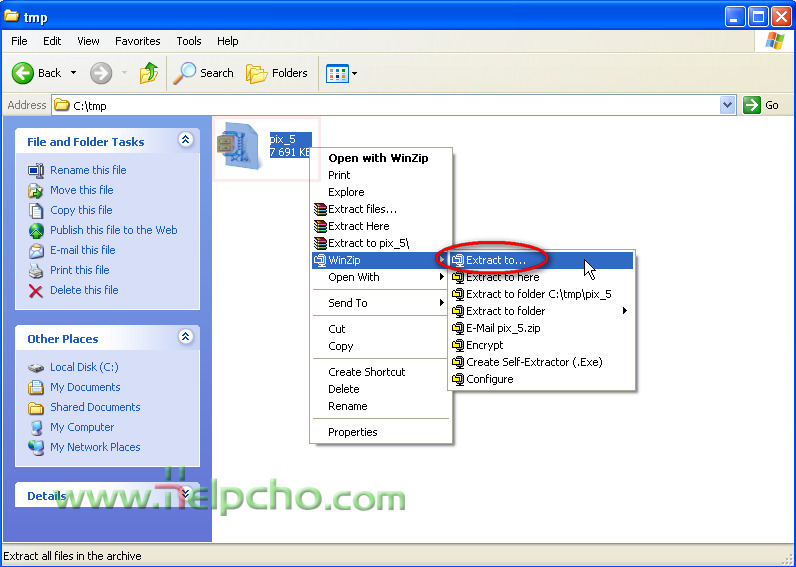The width and height of the screenshot is (796, 567).
Task: Click Rename this file link
Action: click(x=88, y=170)
